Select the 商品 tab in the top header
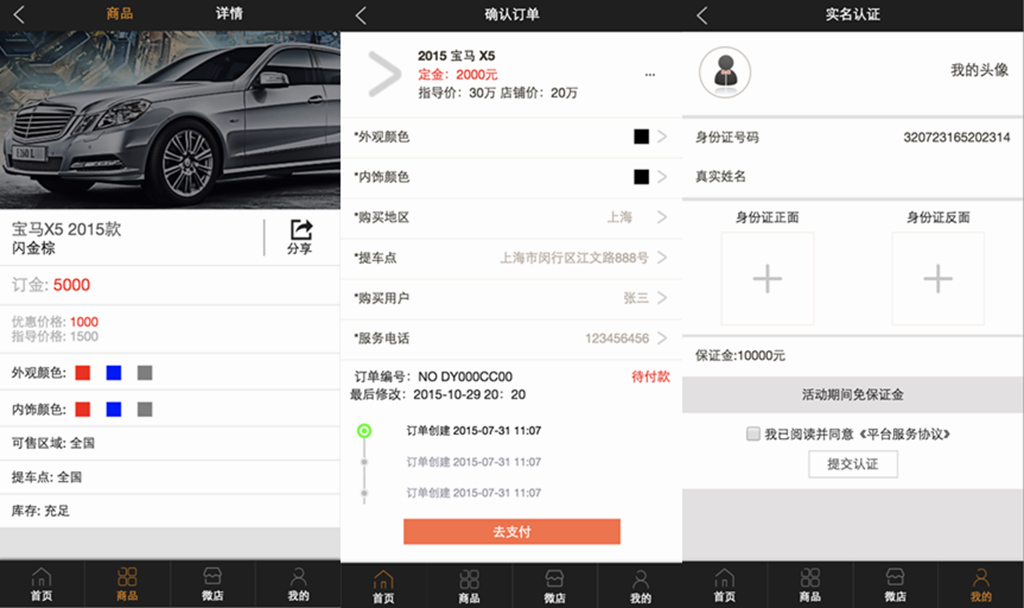This screenshot has width=1024, height=608. [120, 14]
